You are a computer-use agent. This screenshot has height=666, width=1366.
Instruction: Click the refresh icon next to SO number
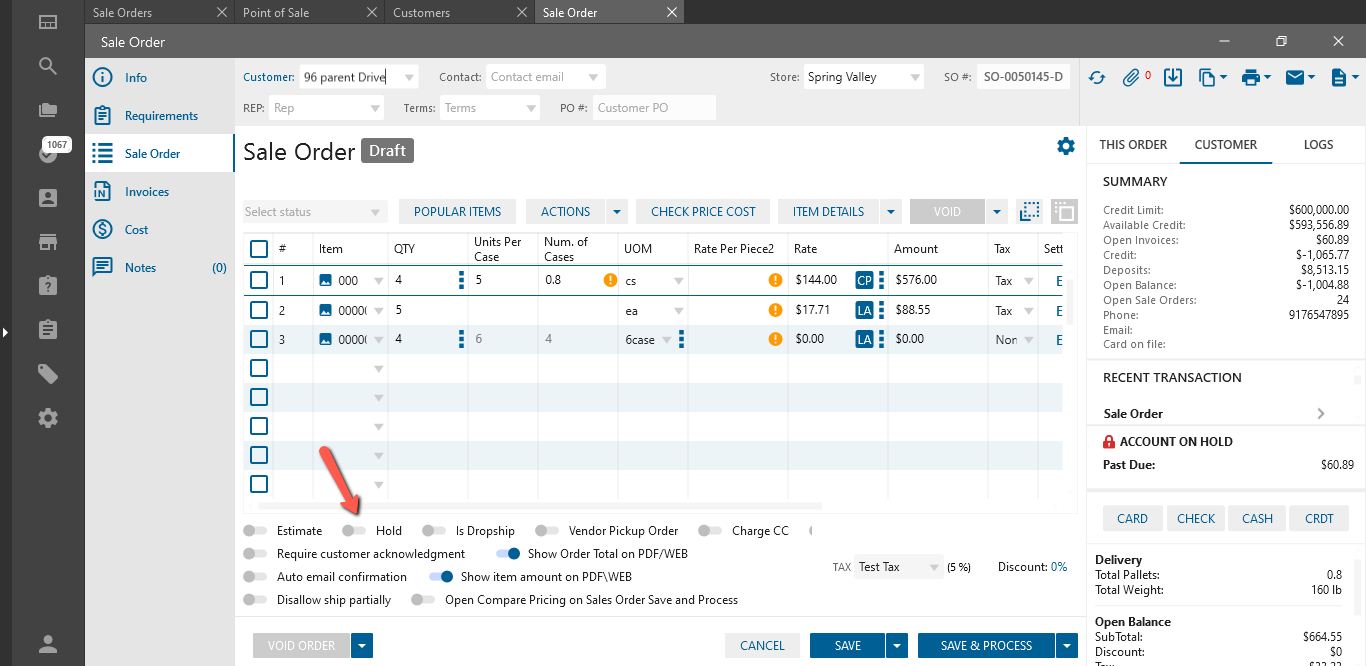tap(1097, 77)
